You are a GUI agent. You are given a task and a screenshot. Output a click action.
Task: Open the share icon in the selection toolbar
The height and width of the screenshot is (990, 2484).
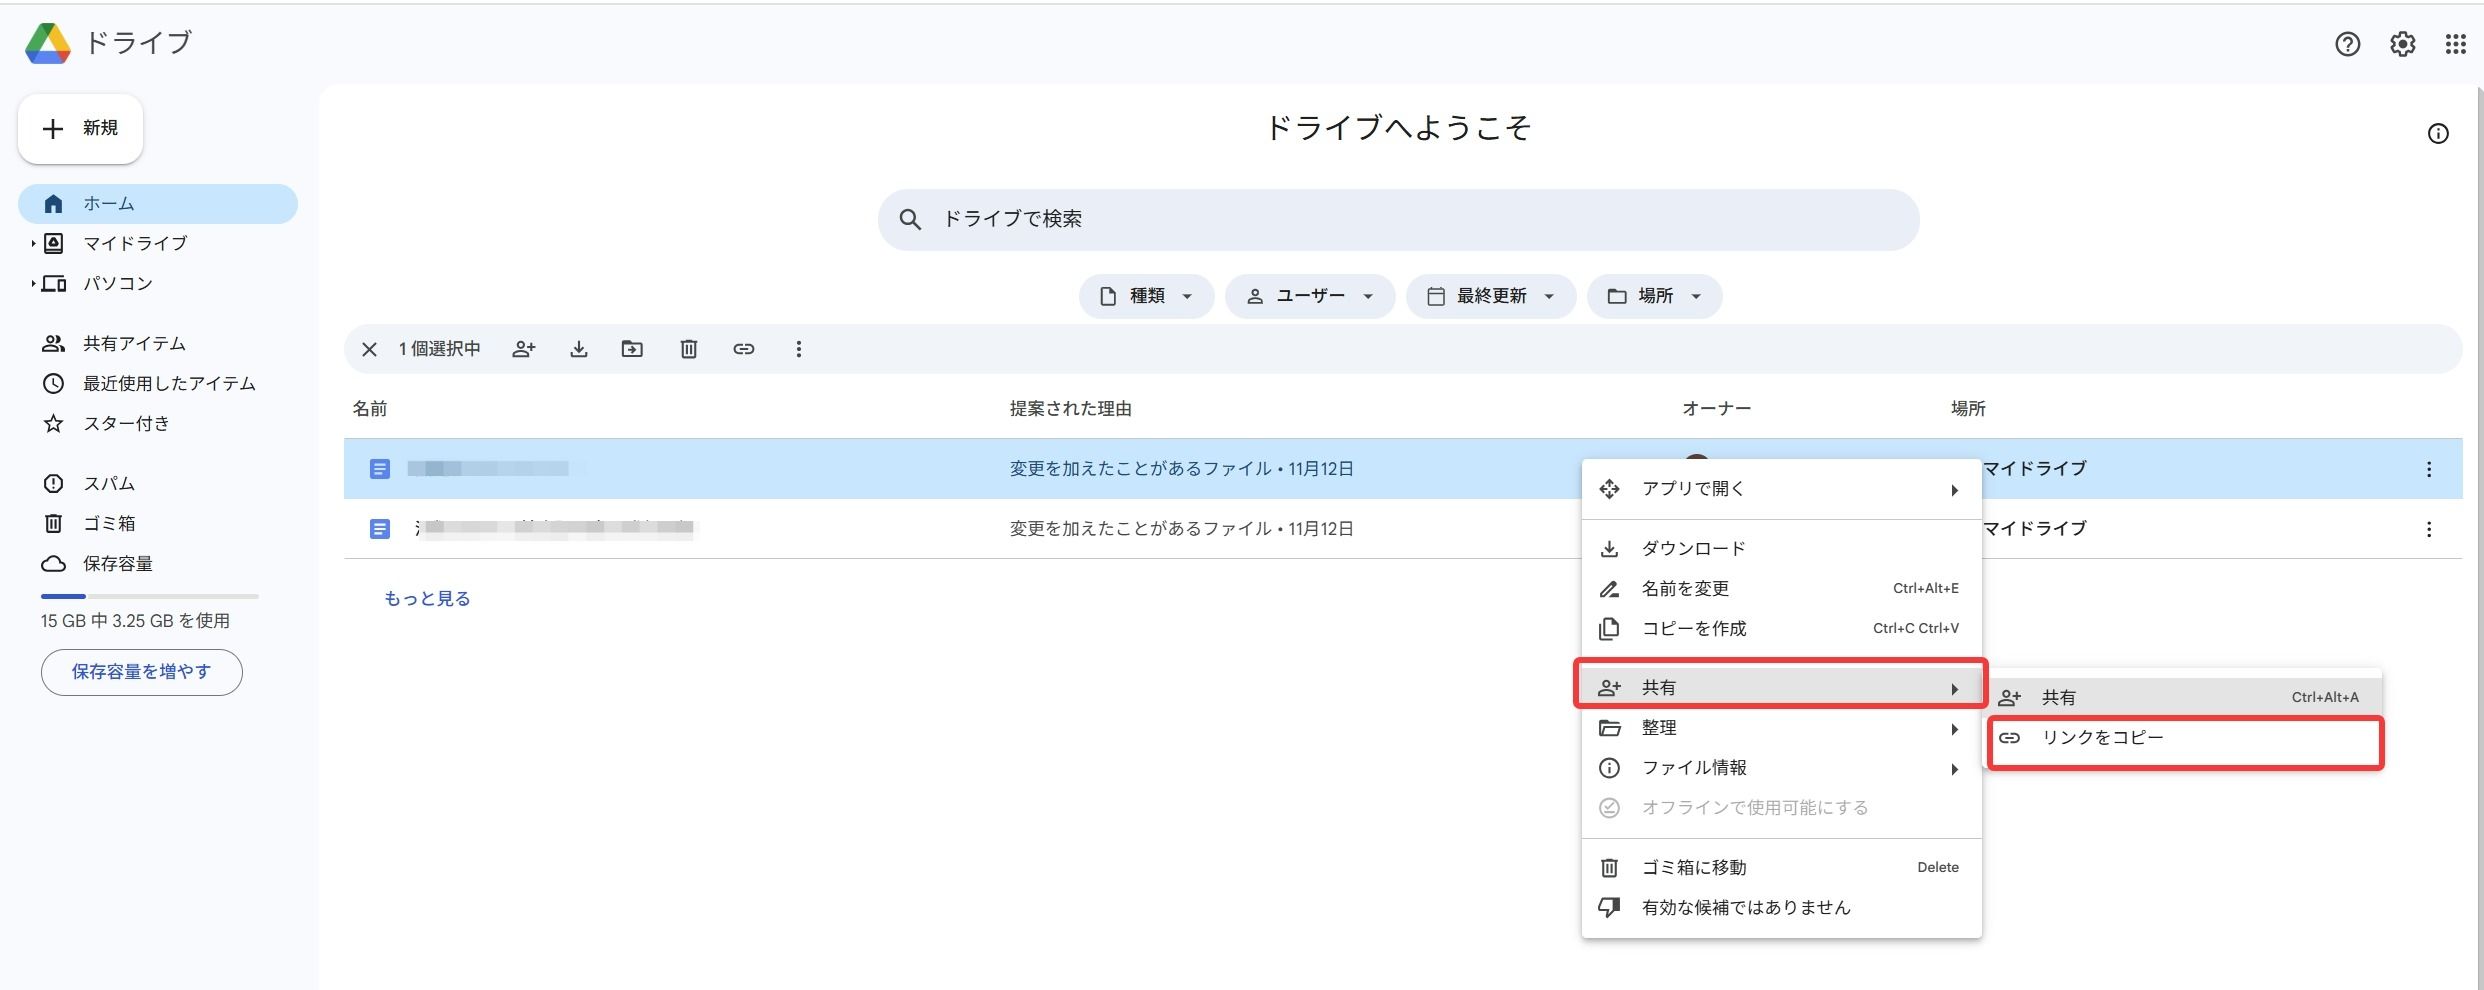click(x=524, y=349)
